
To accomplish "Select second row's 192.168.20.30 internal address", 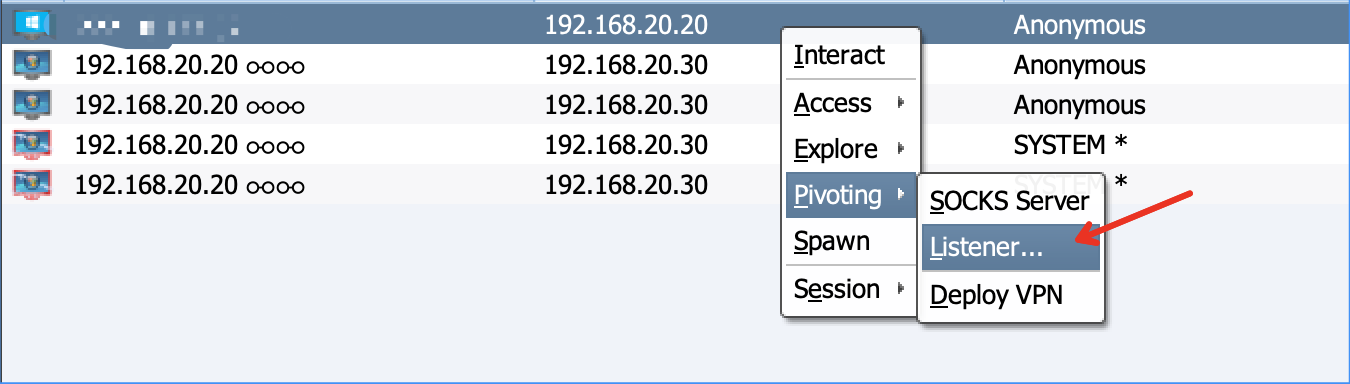I will (x=626, y=66).
